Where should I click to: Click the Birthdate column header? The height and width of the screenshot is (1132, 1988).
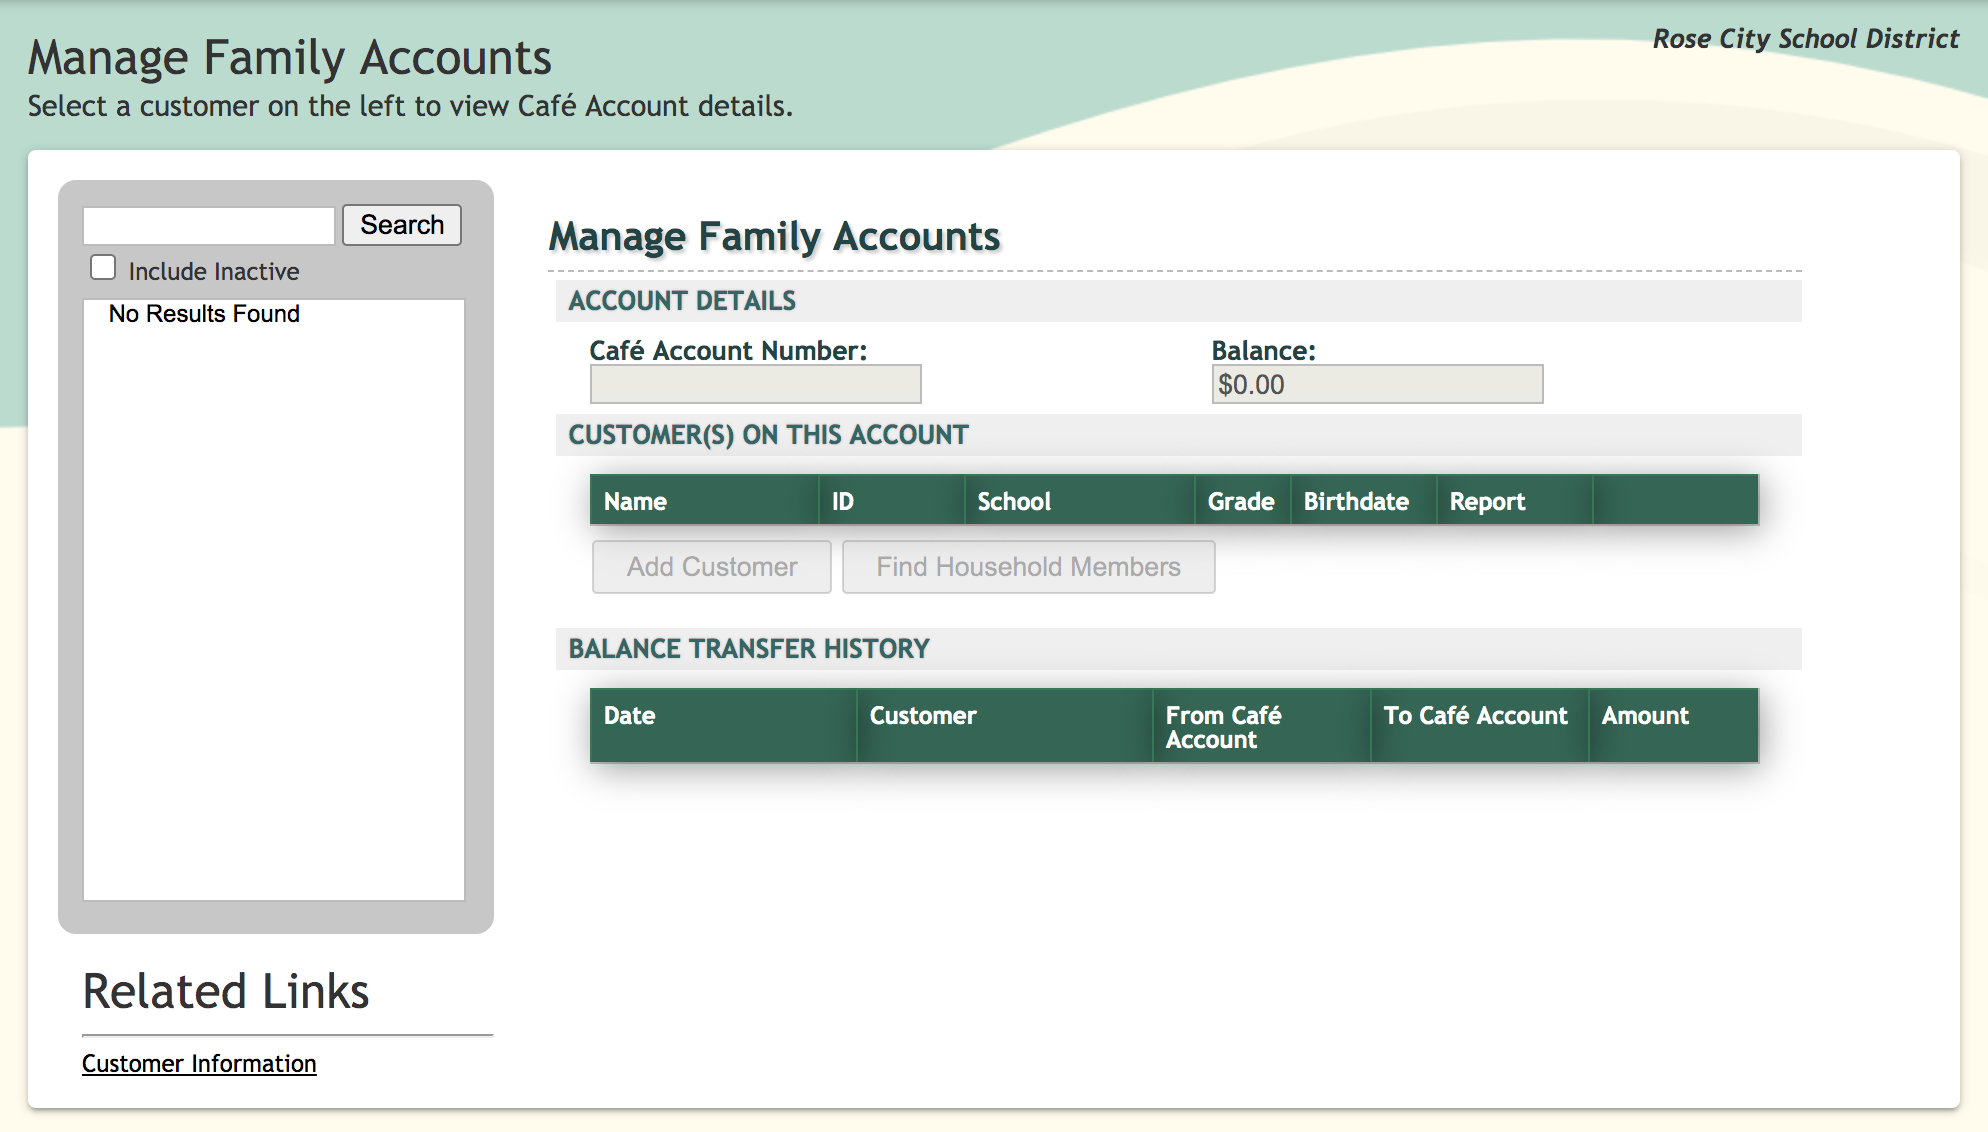(1355, 501)
